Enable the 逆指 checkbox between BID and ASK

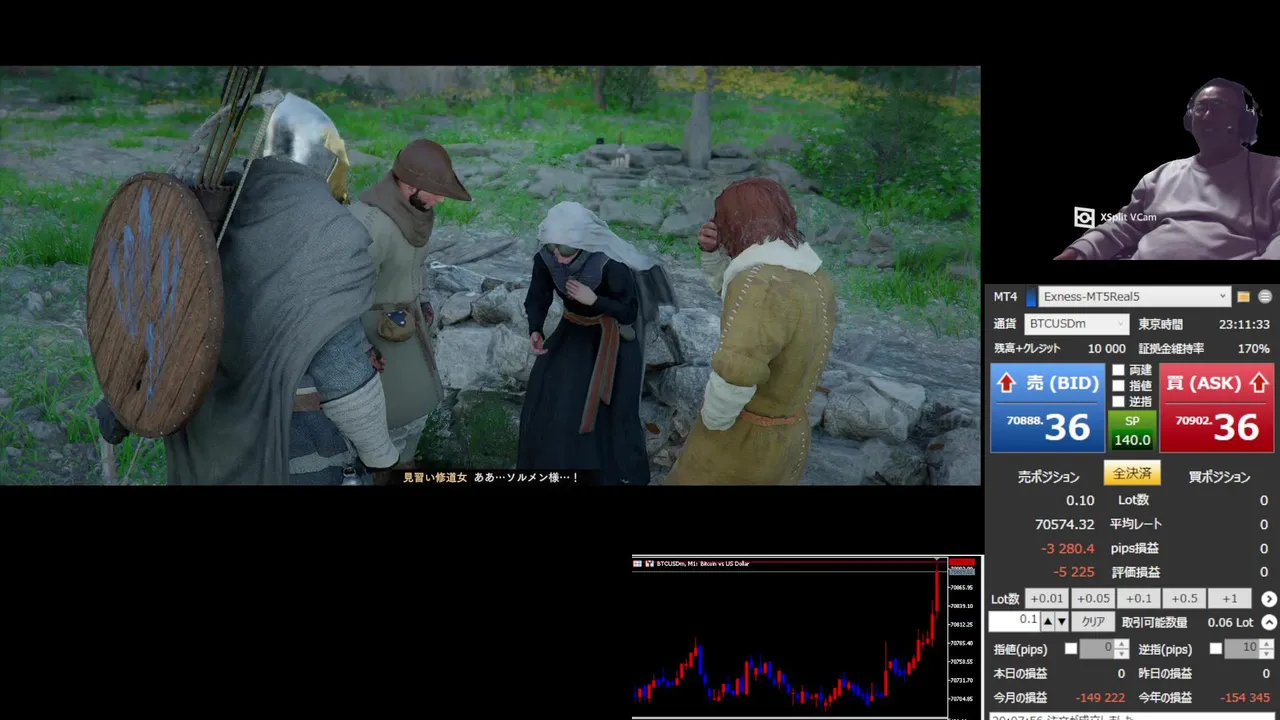point(1118,402)
